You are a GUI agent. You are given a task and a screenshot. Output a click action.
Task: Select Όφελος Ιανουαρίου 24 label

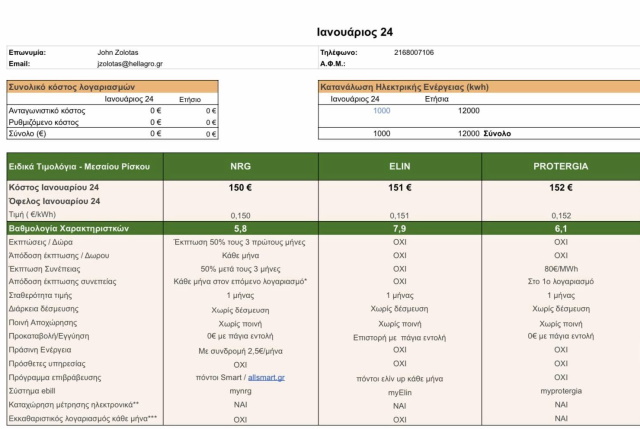pyautogui.click(x=54, y=201)
